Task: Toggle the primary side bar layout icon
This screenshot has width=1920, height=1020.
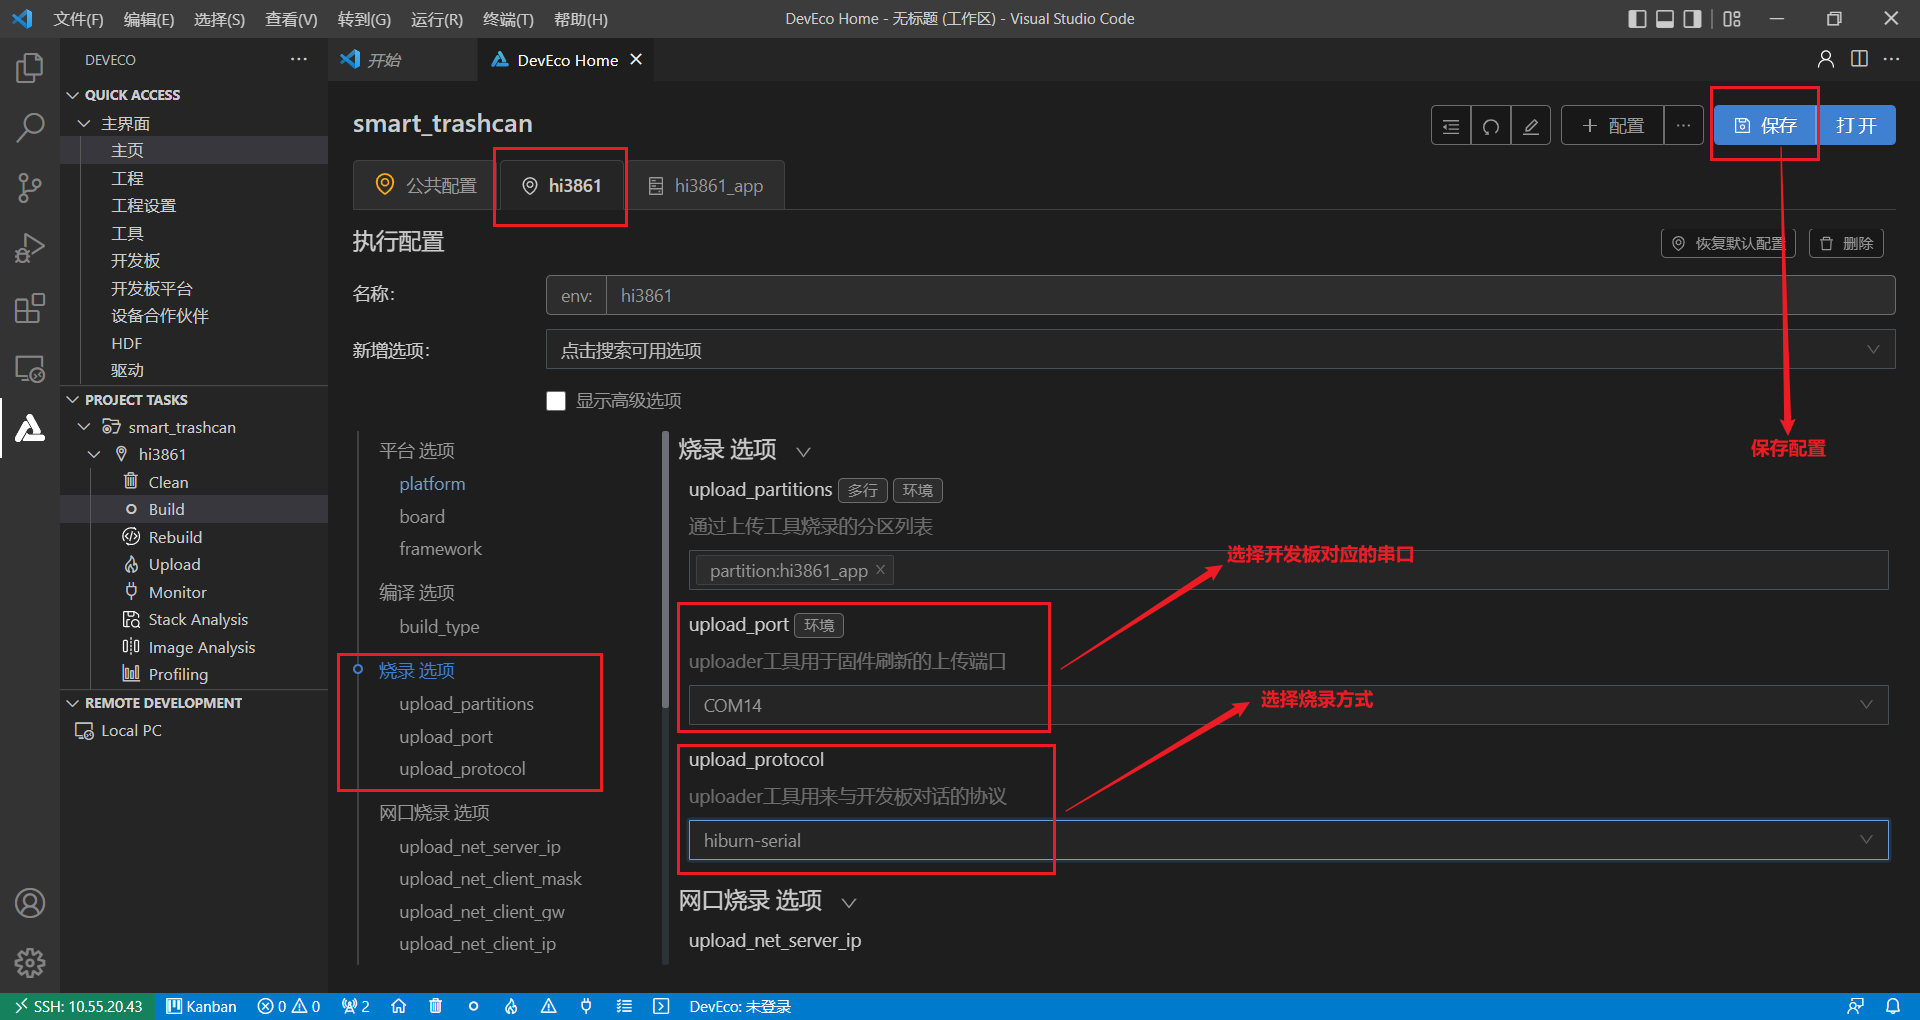Action: [1637, 19]
